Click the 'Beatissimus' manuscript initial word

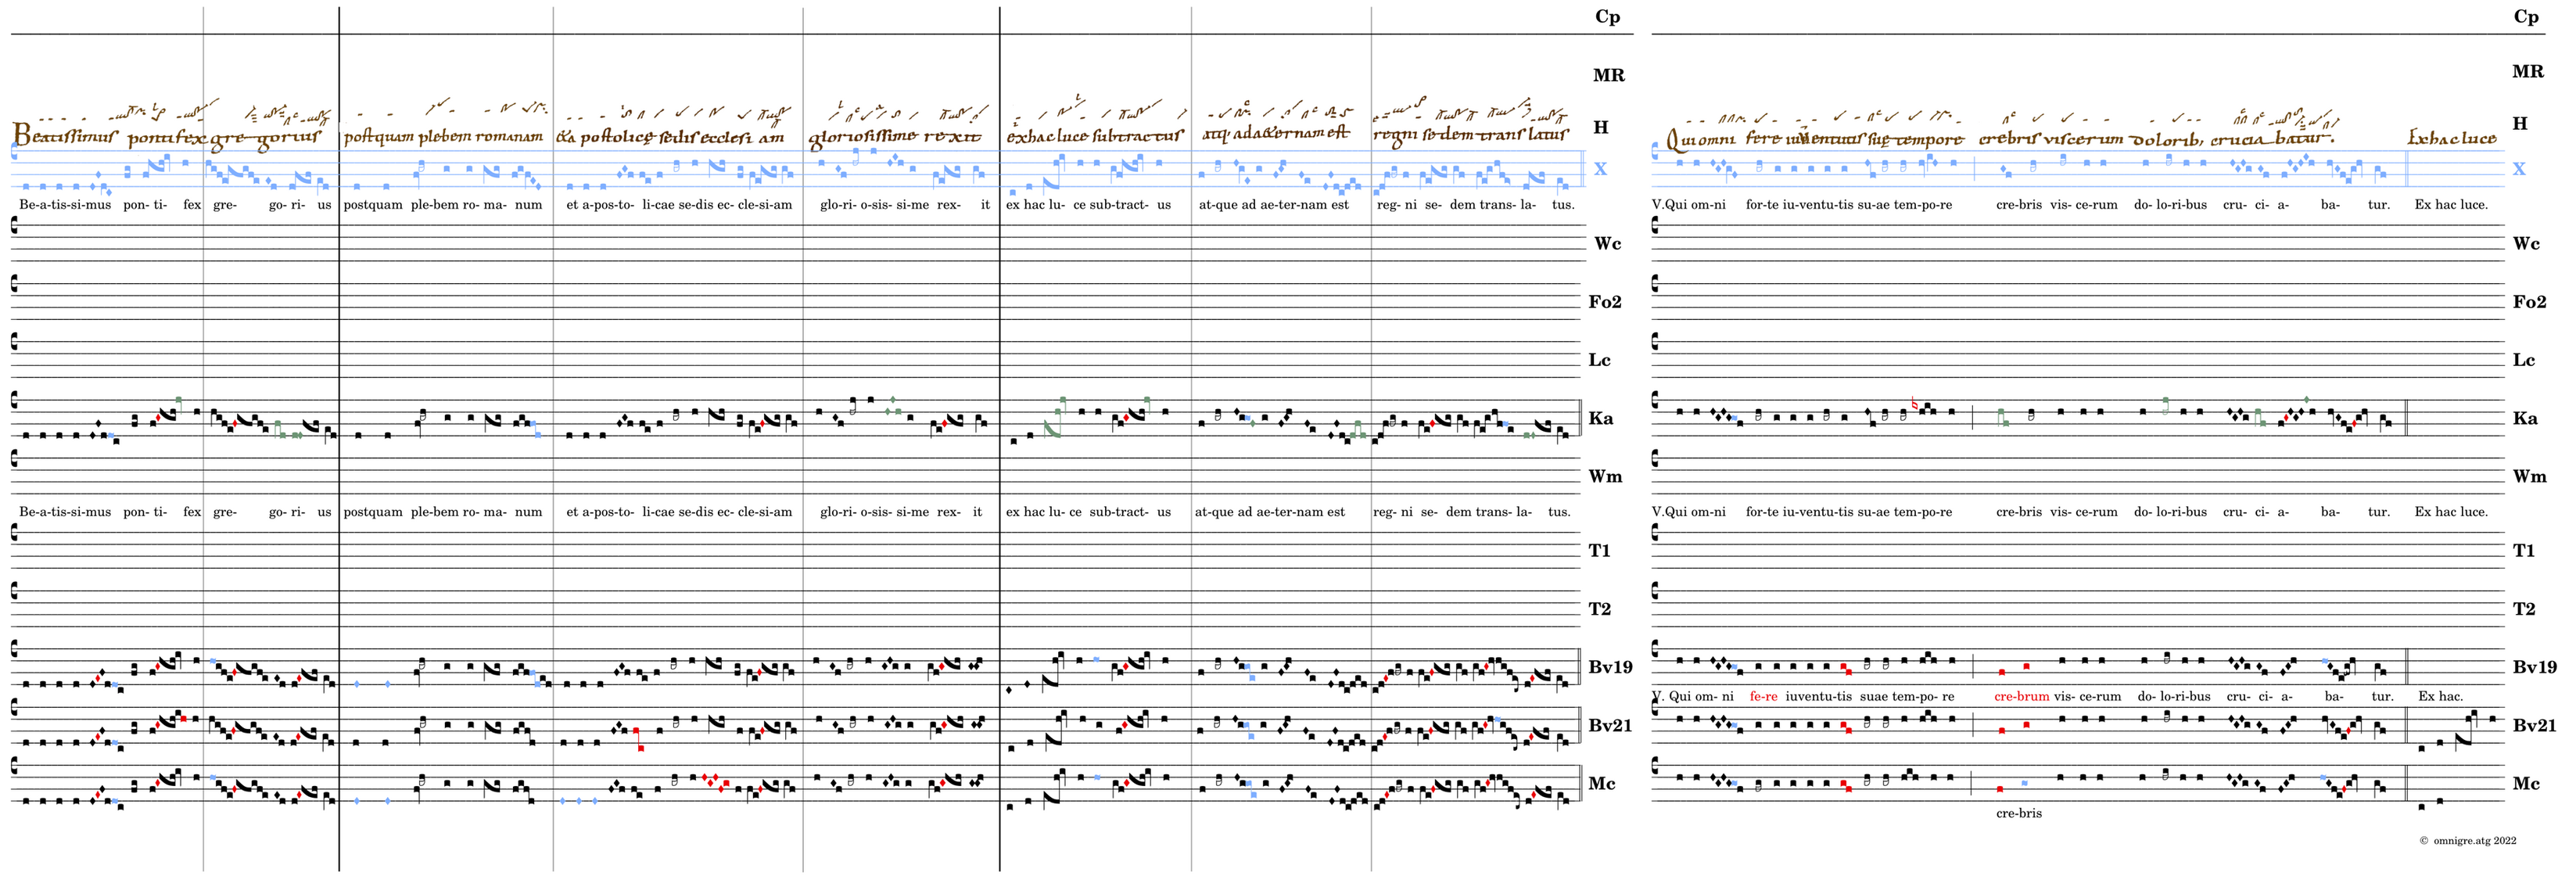point(64,136)
